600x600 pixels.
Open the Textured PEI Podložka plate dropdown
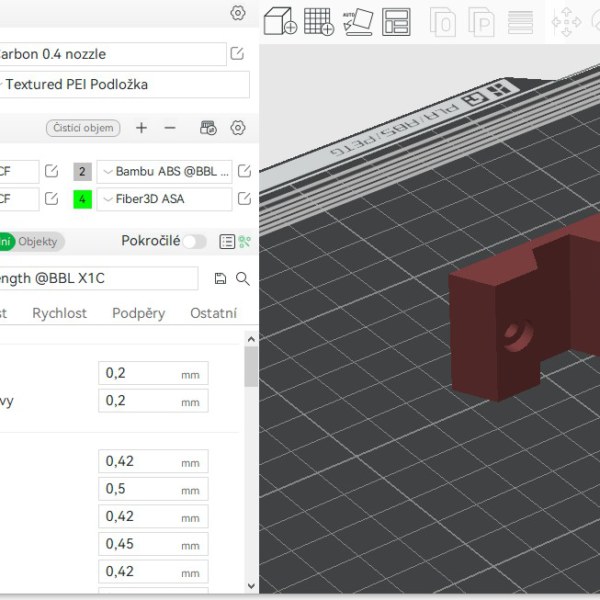pyautogui.click(x=125, y=85)
